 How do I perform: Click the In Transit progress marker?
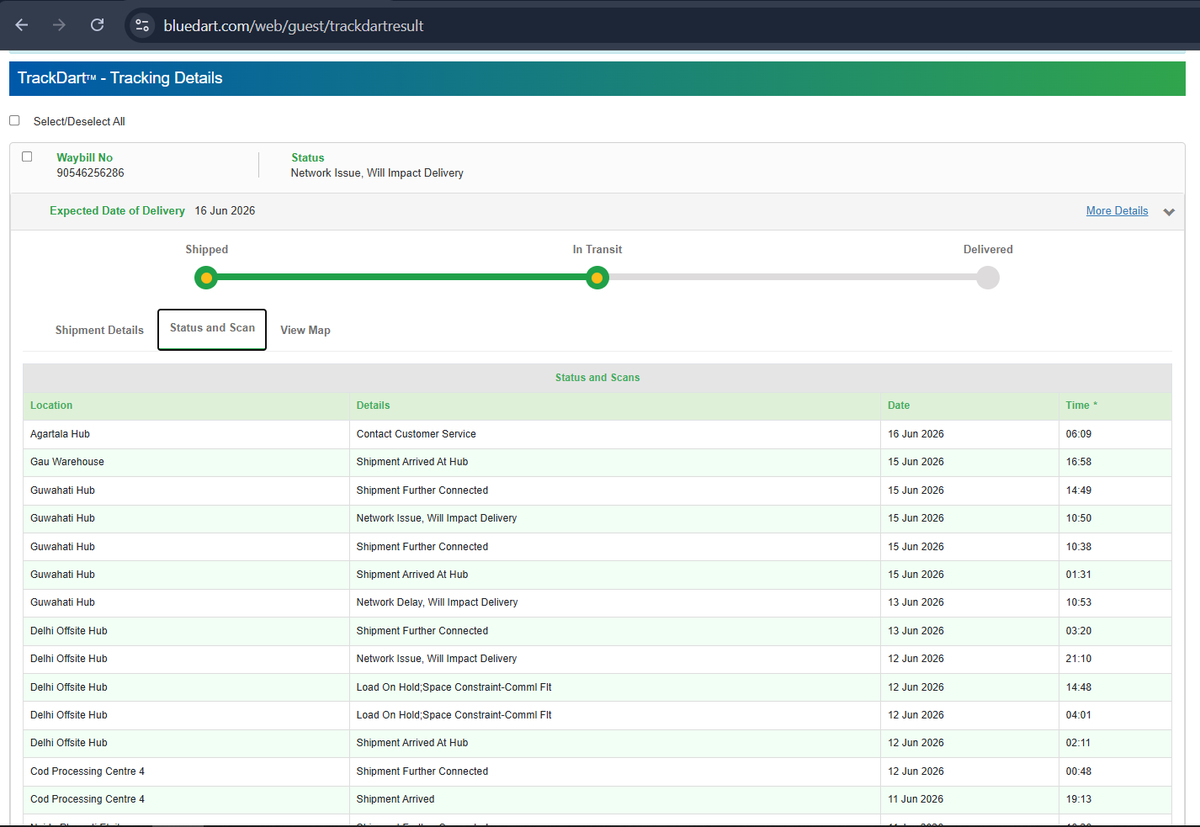(597, 278)
